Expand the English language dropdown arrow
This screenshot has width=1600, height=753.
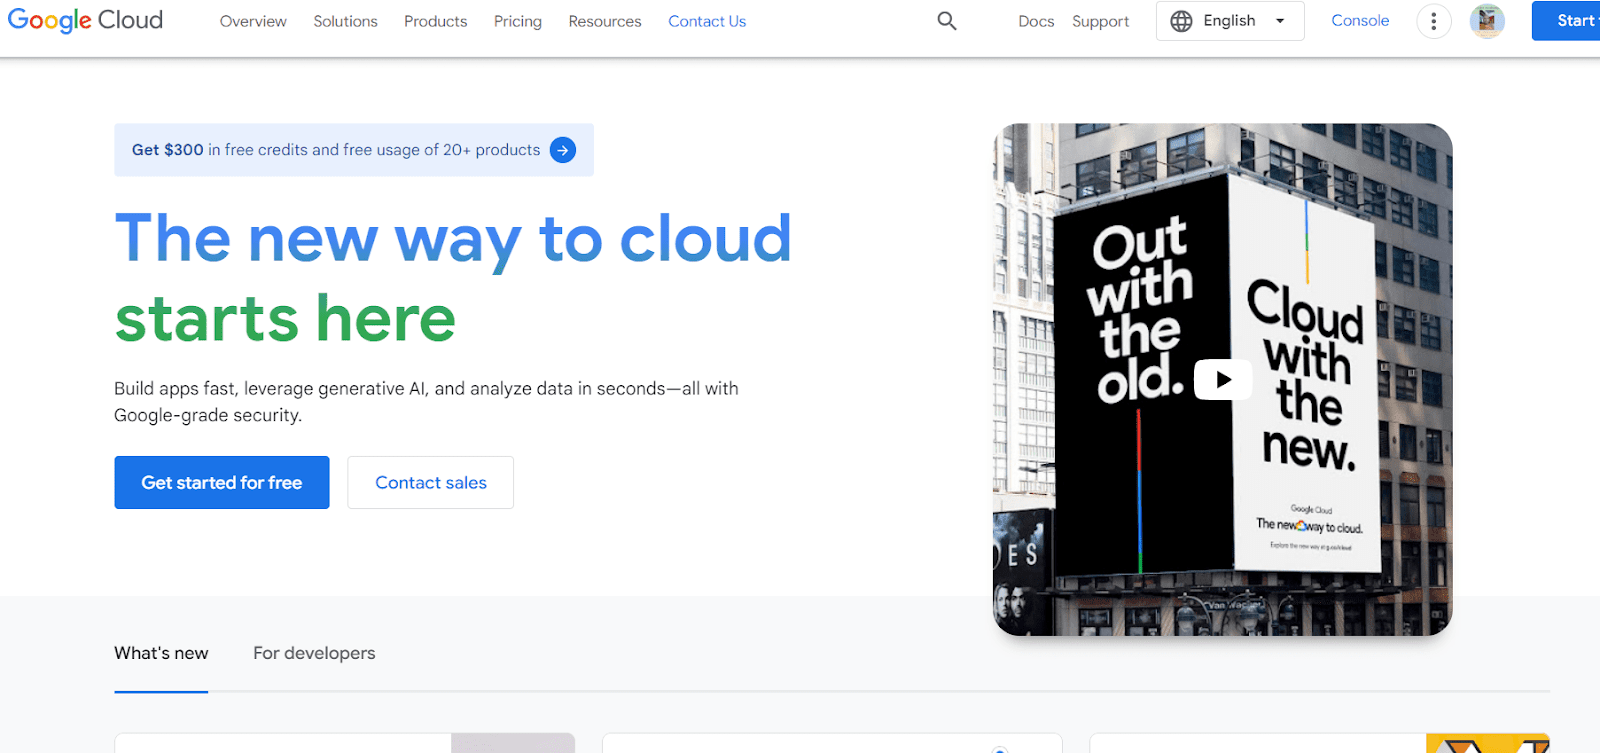(x=1280, y=21)
